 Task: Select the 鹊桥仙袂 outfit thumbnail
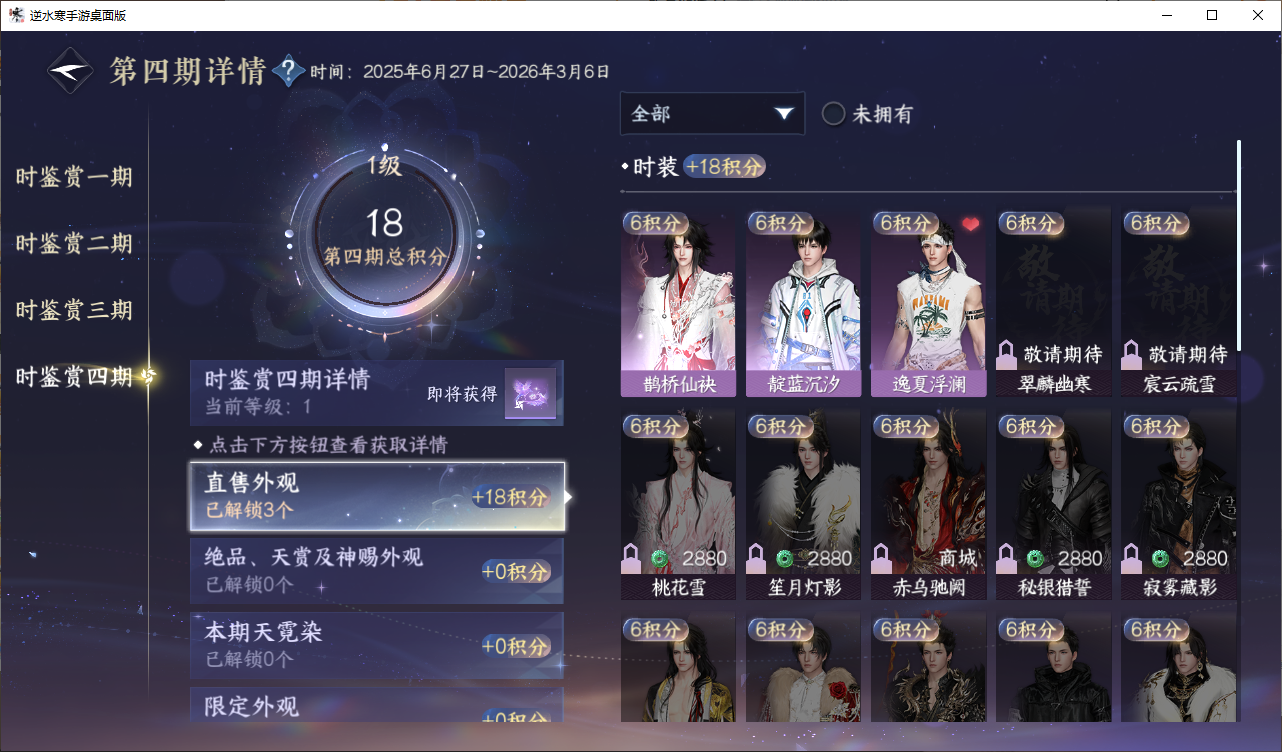point(678,304)
